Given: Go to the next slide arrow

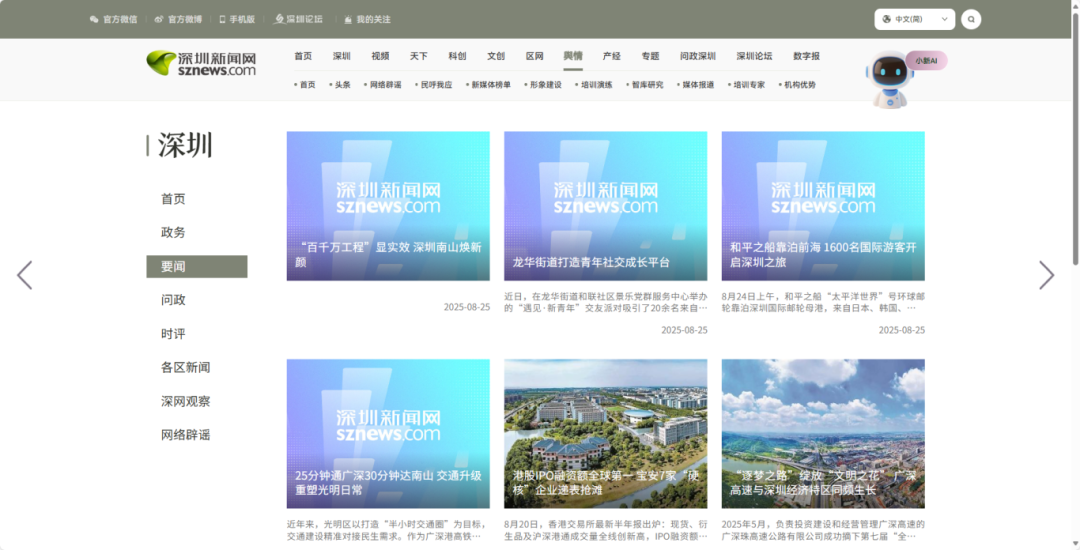Looking at the screenshot, I should click(1046, 275).
